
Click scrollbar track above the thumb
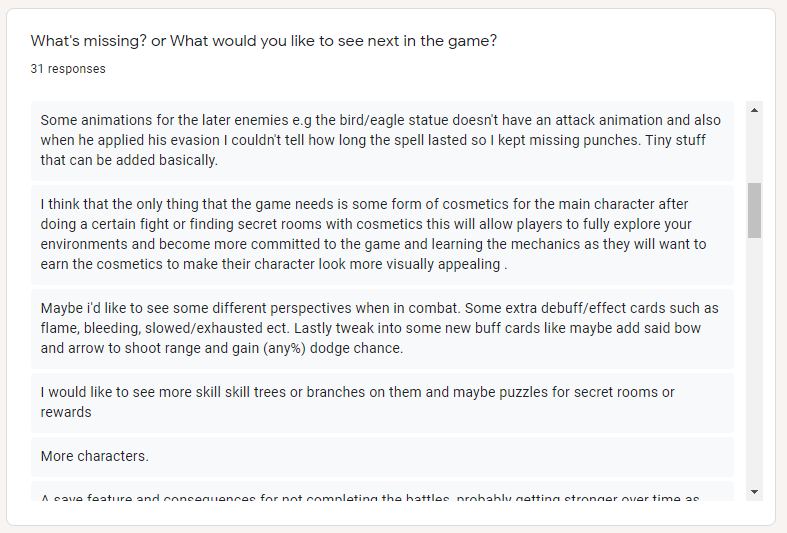pos(754,150)
